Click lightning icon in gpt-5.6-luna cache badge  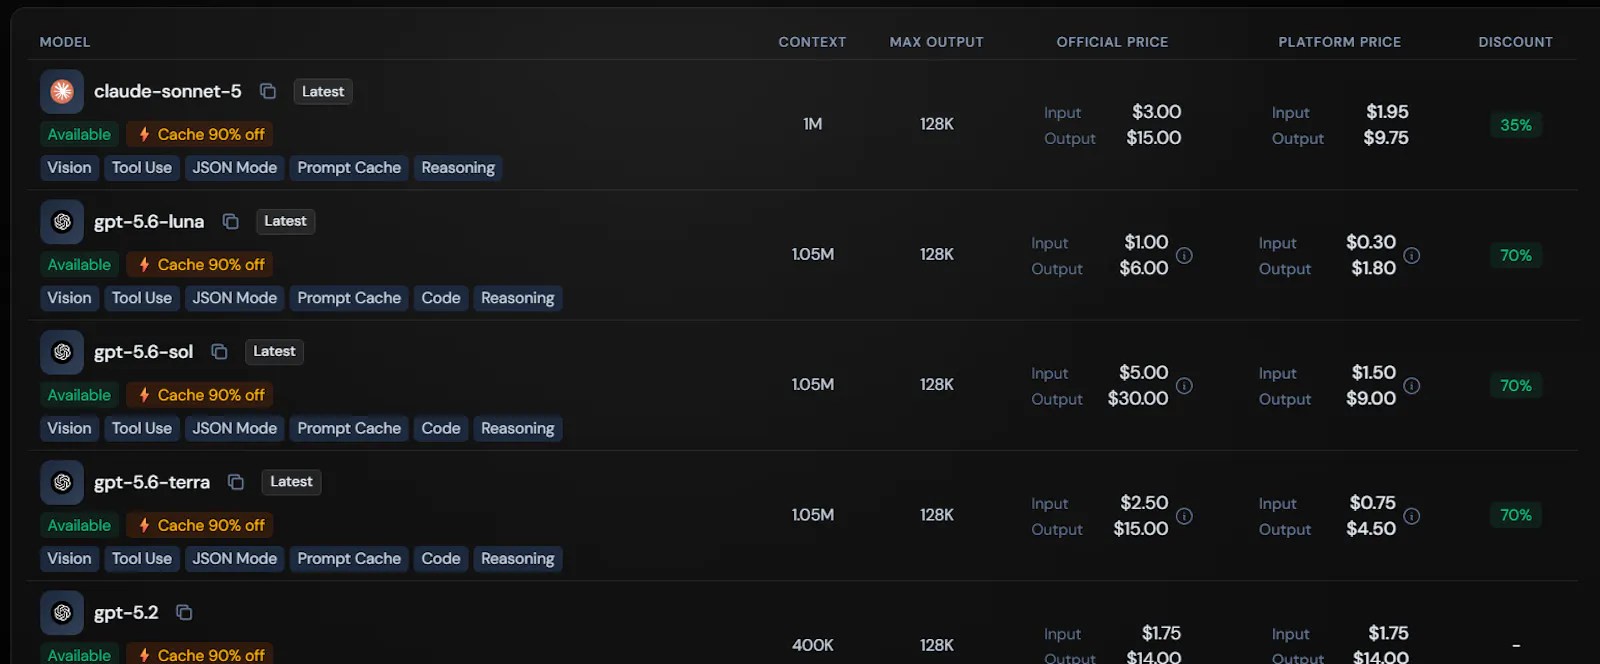(144, 264)
